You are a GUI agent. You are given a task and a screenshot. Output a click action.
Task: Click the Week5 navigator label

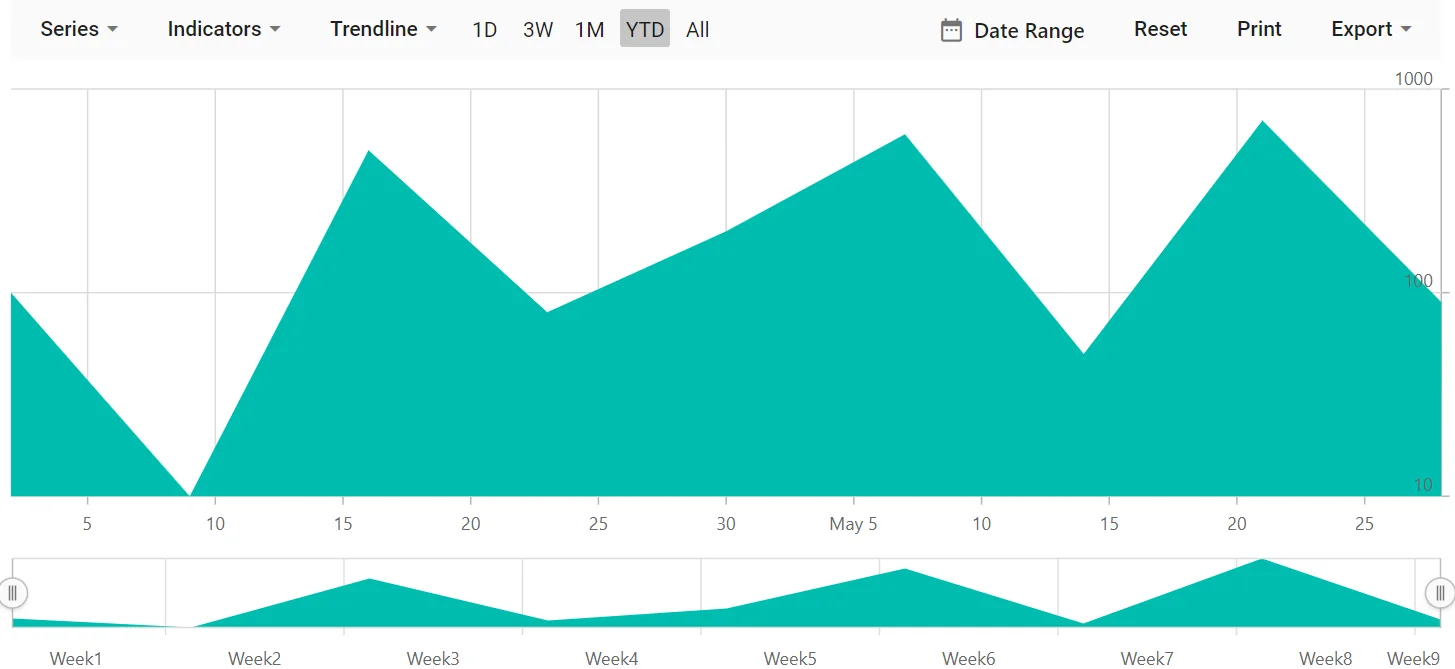tap(790, 658)
